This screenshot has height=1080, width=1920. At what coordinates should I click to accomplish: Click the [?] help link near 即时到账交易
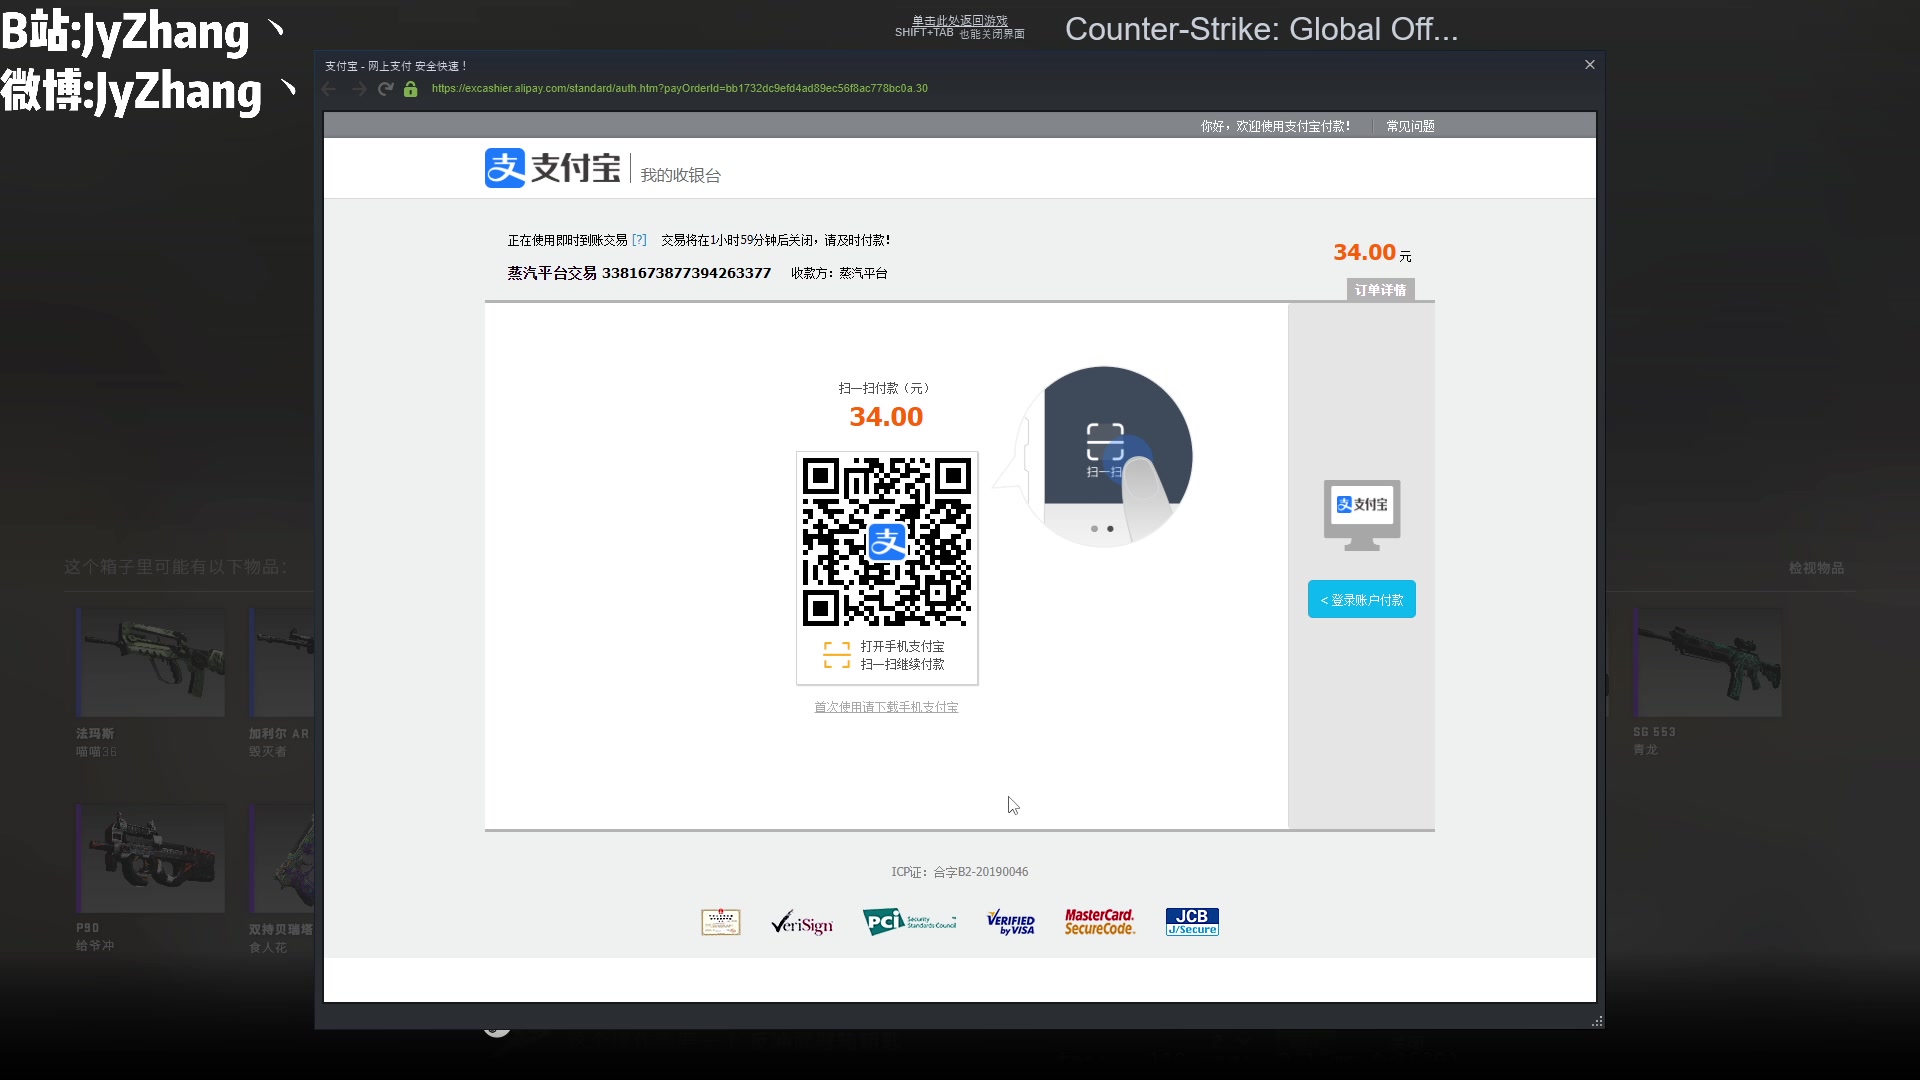pyautogui.click(x=639, y=240)
